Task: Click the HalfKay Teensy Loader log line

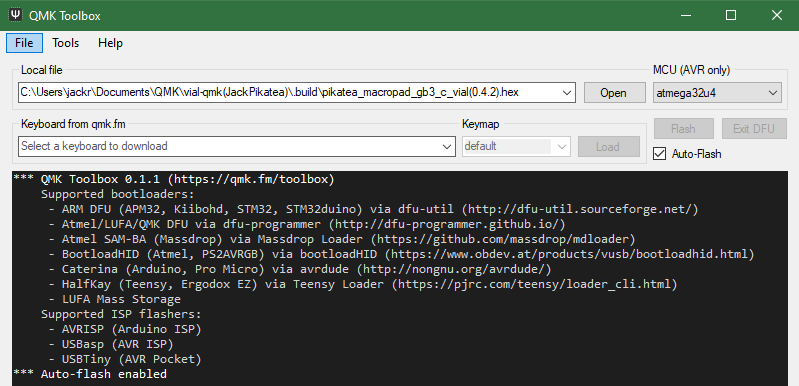Action: pos(363,284)
